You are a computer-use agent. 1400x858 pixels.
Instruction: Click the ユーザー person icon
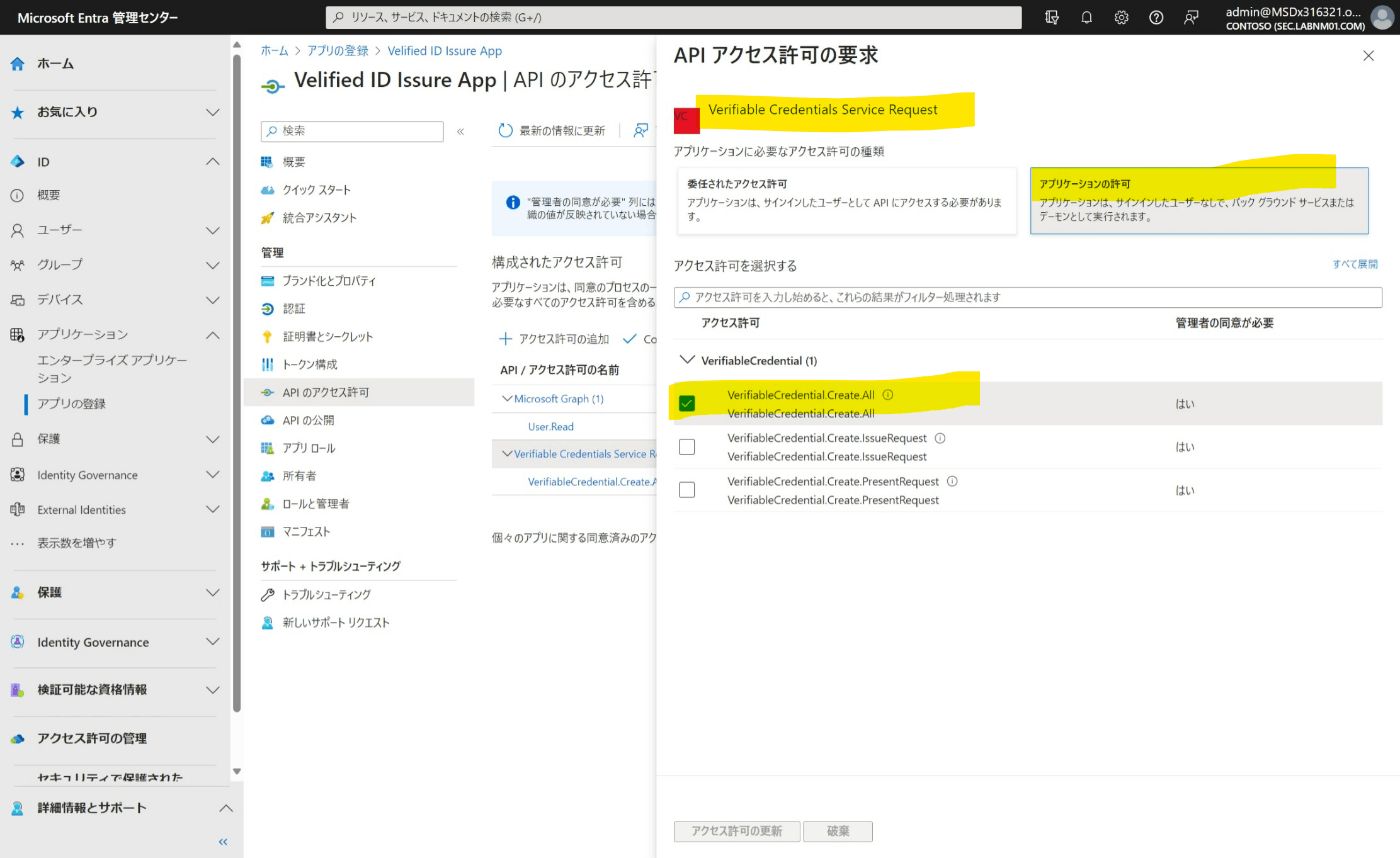point(17,230)
